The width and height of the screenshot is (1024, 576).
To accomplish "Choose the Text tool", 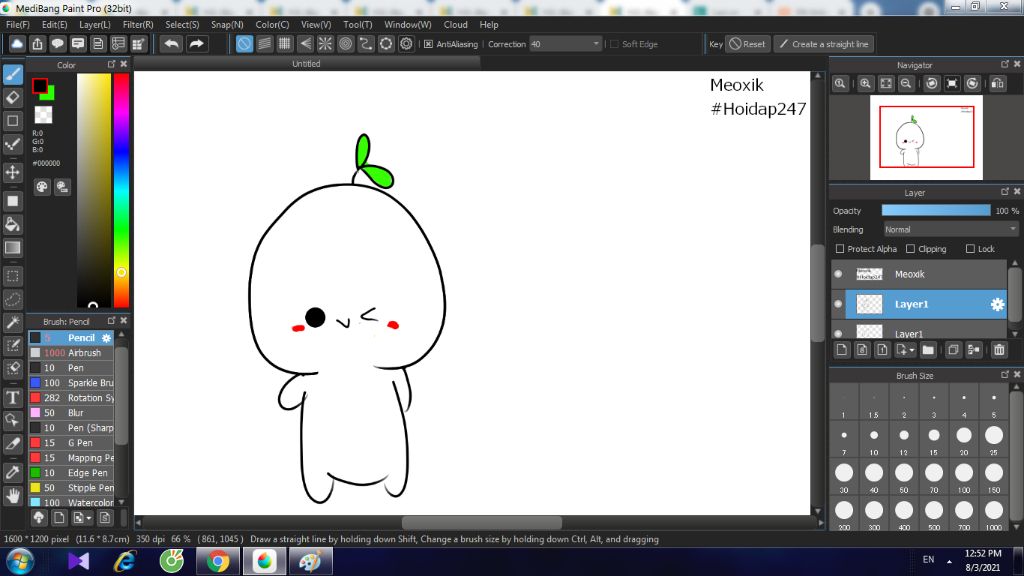I will [x=12, y=397].
